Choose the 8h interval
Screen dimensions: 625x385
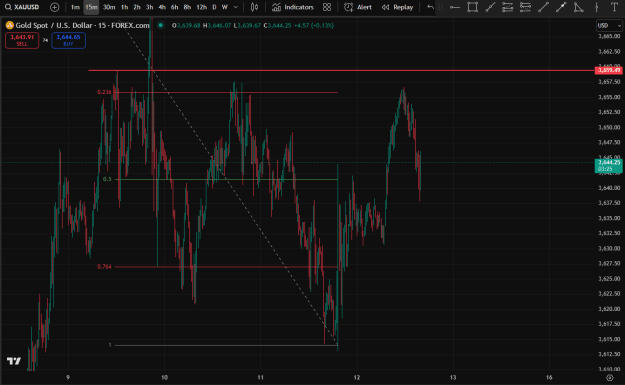tap(187, 7)
